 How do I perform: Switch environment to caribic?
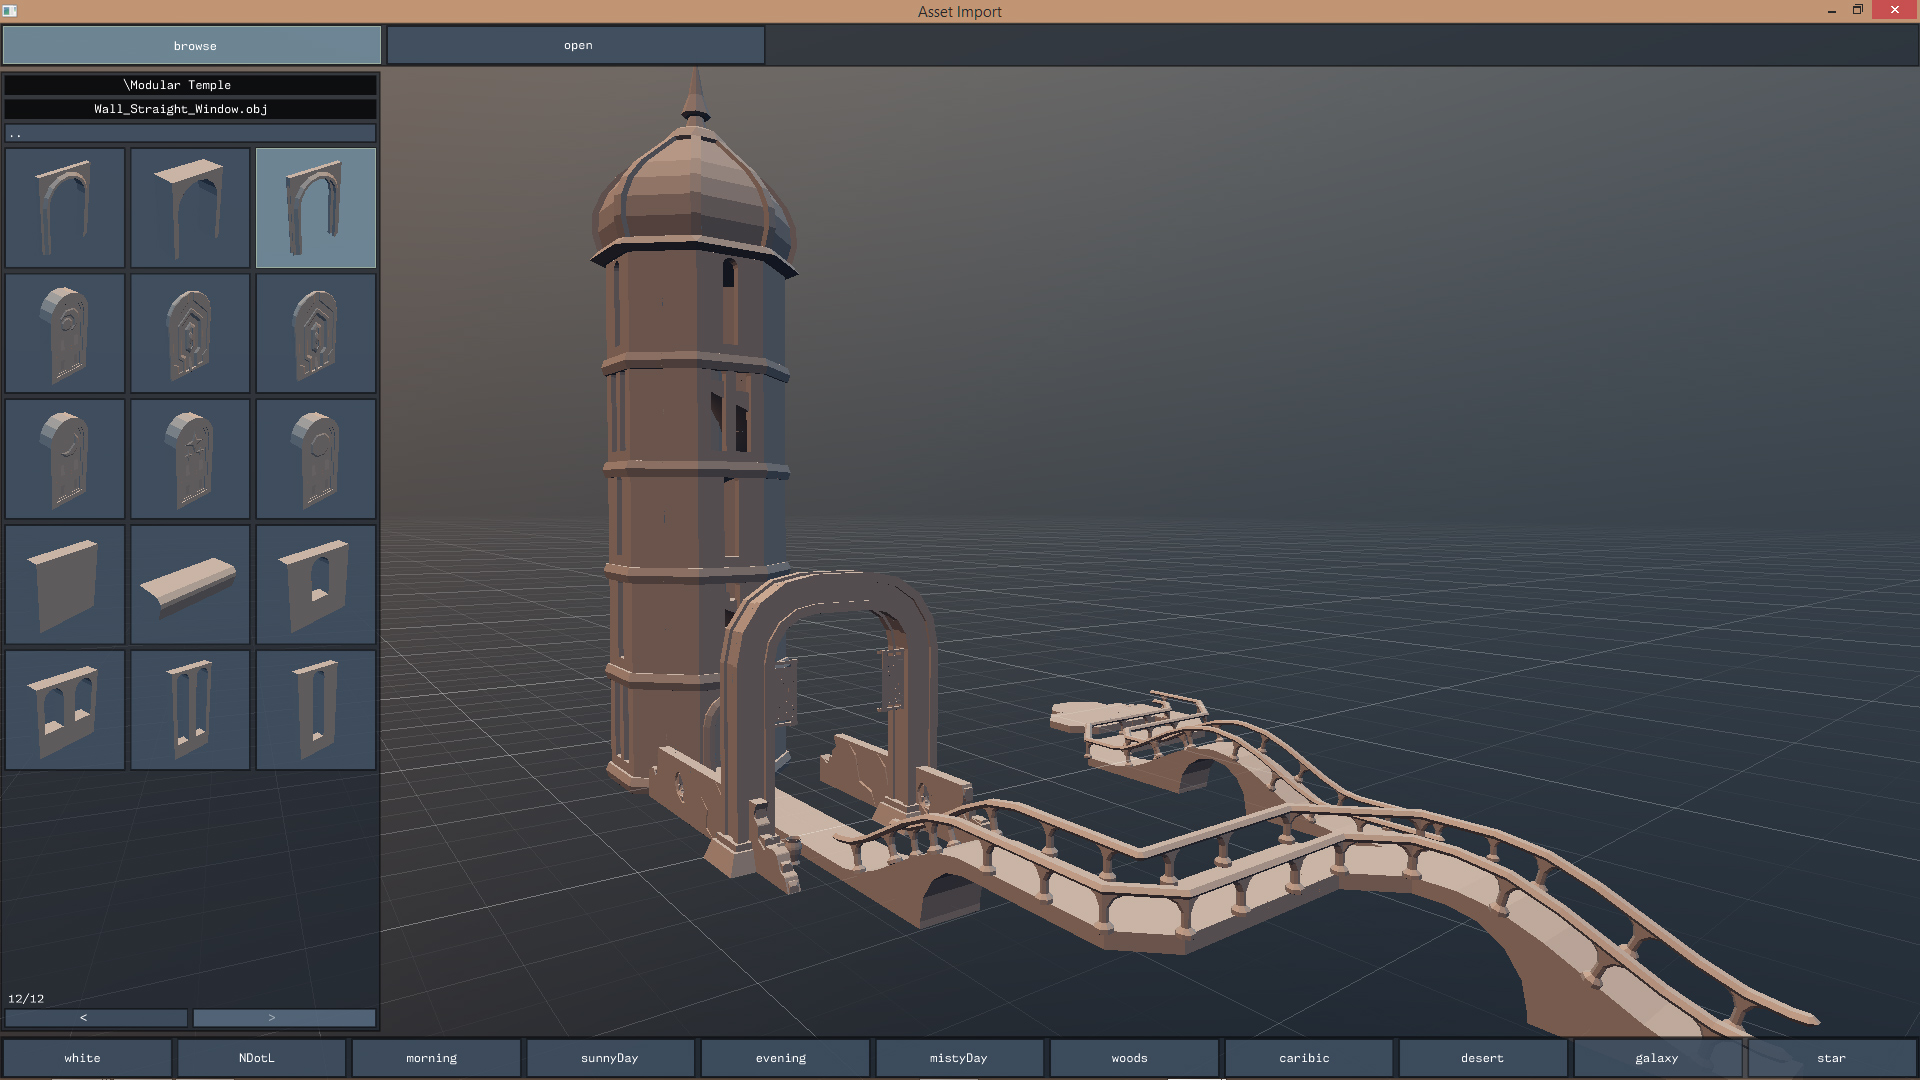point(1309,1058)
